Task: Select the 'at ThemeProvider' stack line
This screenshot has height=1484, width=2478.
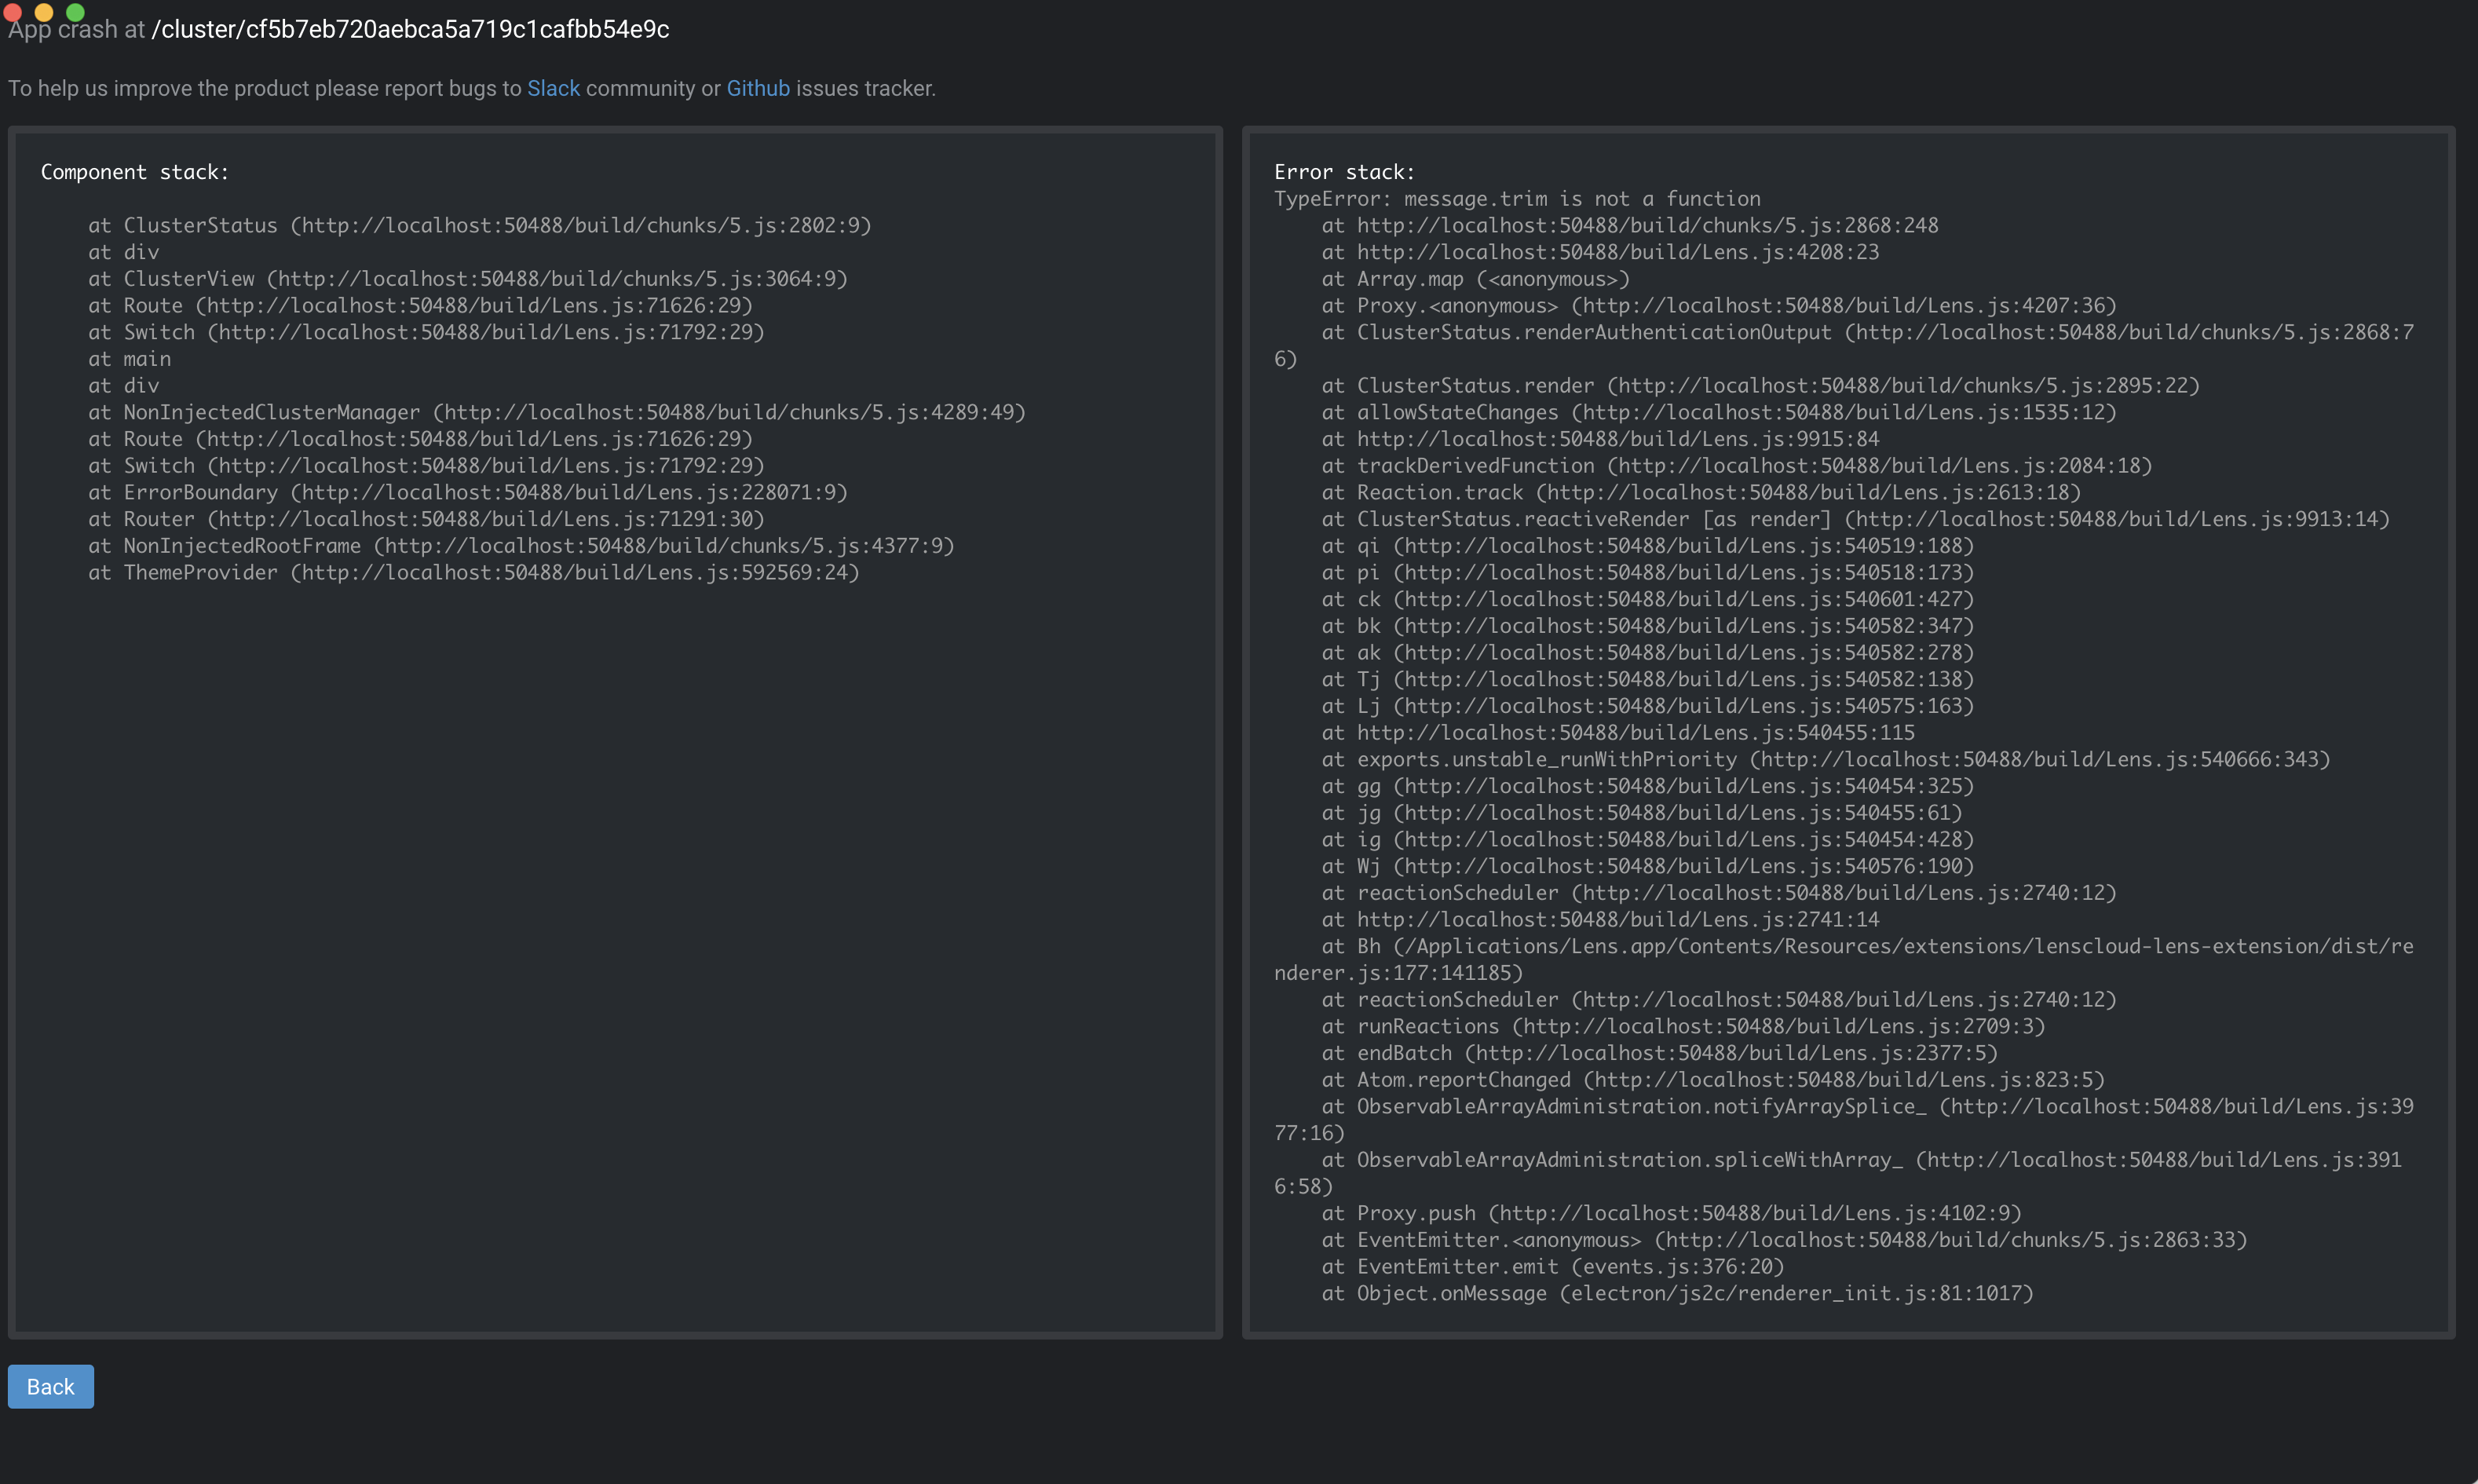Action: (474, 572)
